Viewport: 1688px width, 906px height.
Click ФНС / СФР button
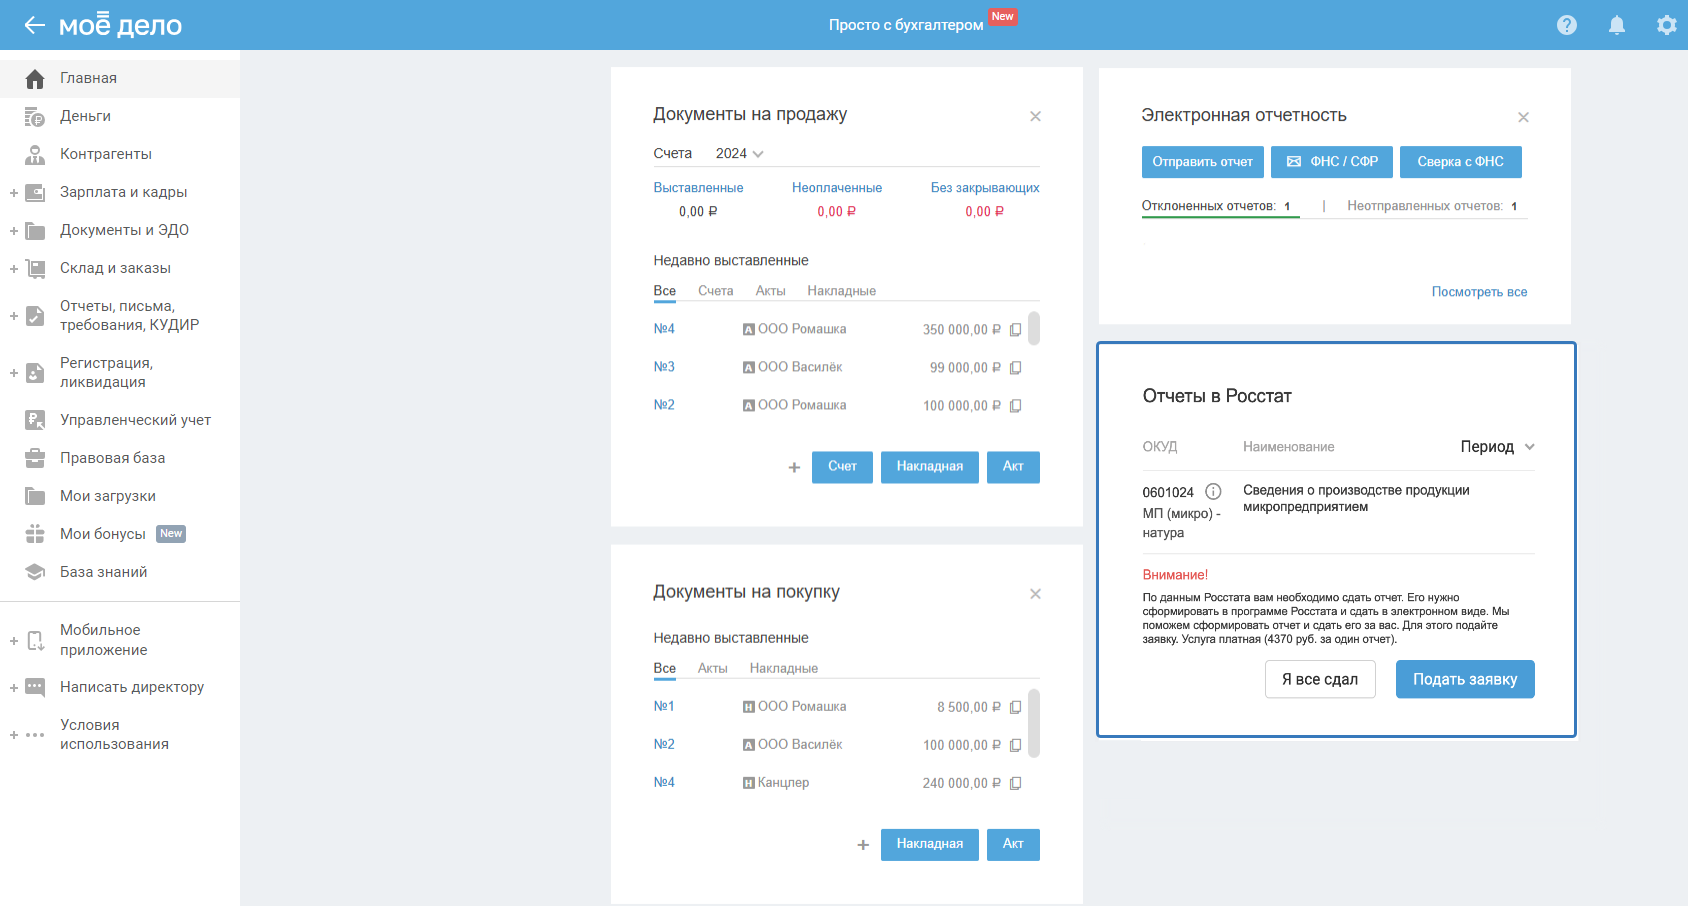coord(1332,162)
